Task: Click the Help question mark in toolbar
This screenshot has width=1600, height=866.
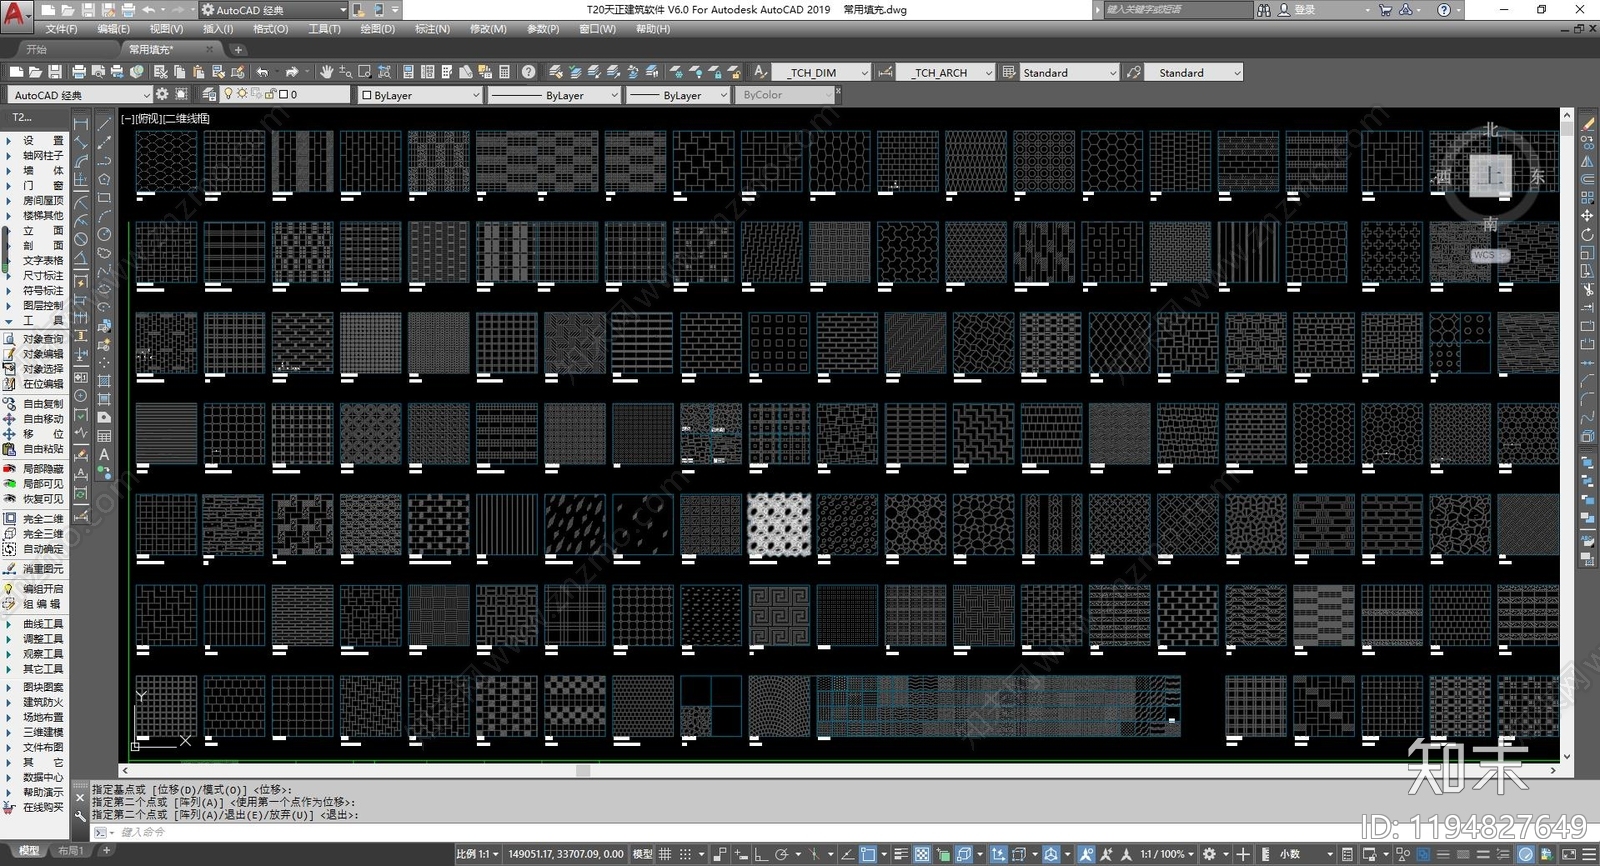Action: (528, 72)
